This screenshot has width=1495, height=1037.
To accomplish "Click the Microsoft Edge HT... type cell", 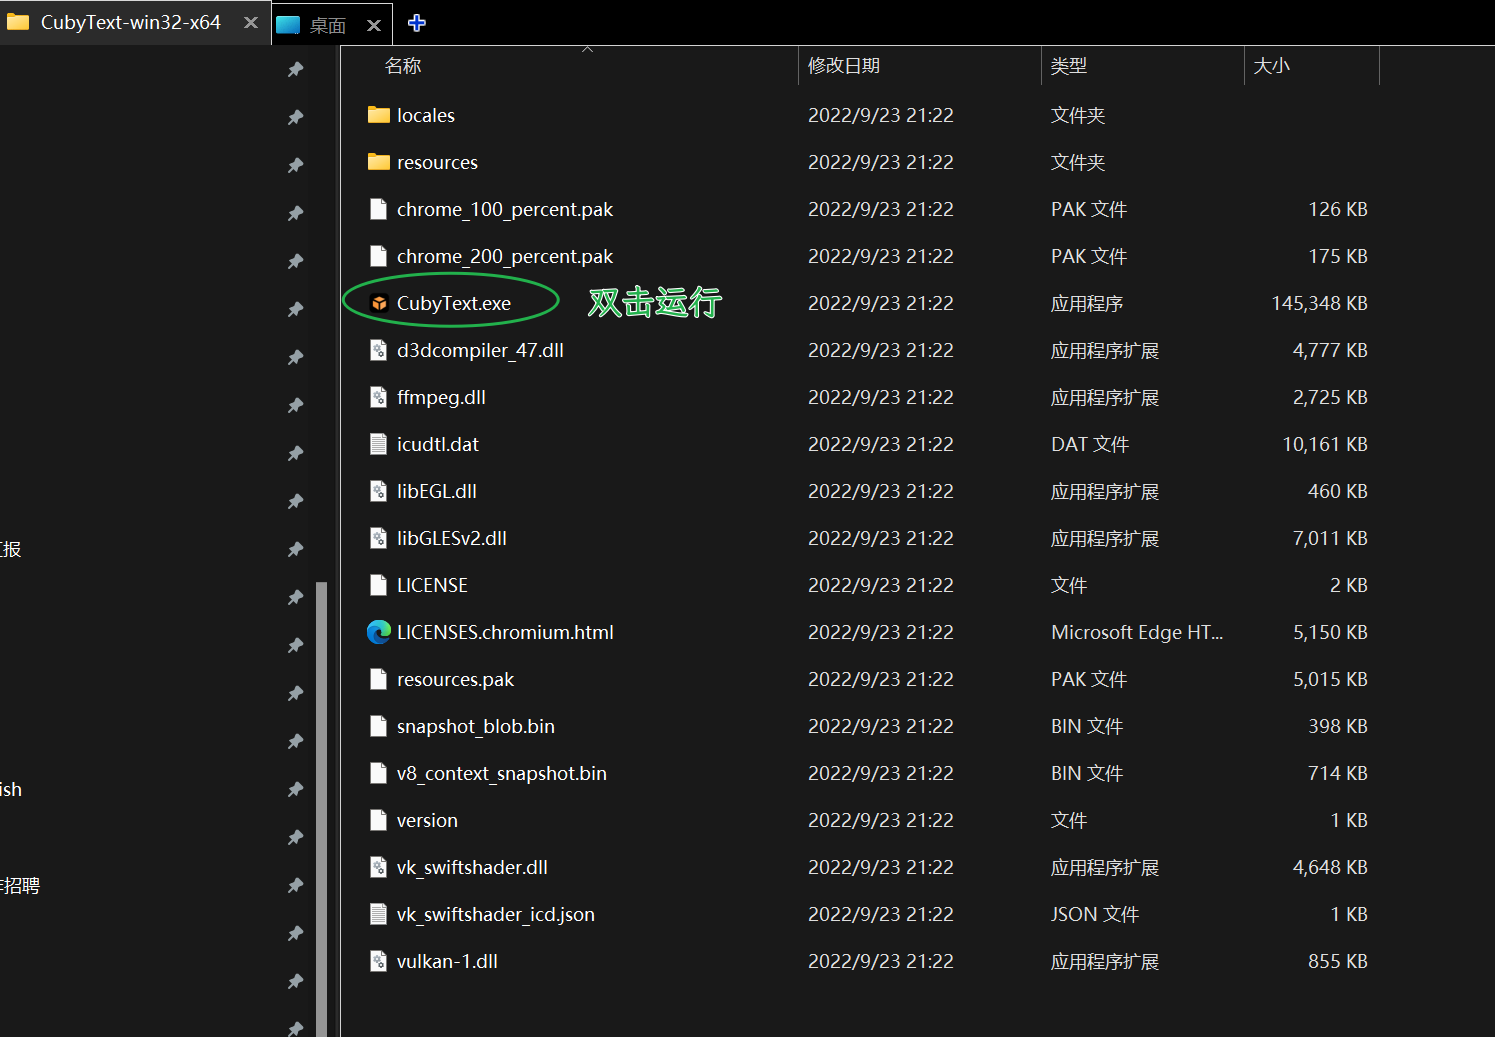I will [x=1137, y=632].
